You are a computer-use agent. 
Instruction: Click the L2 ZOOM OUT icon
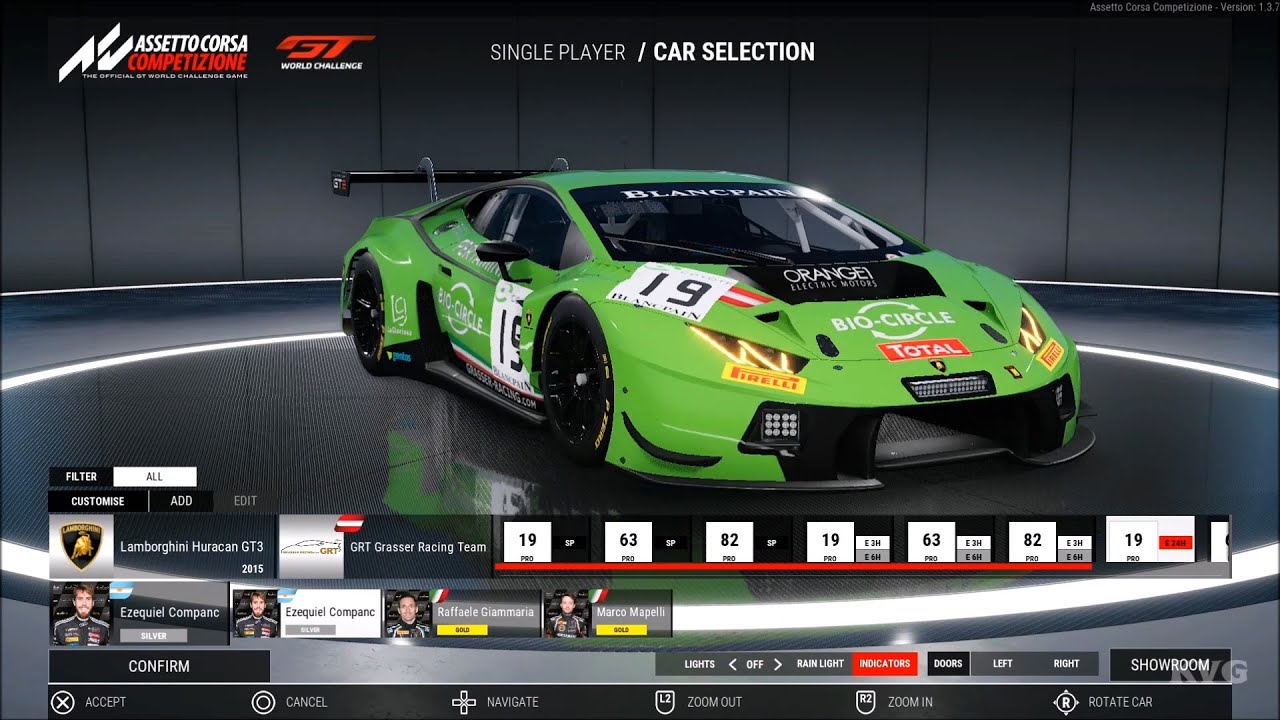[x=665, y=702]
